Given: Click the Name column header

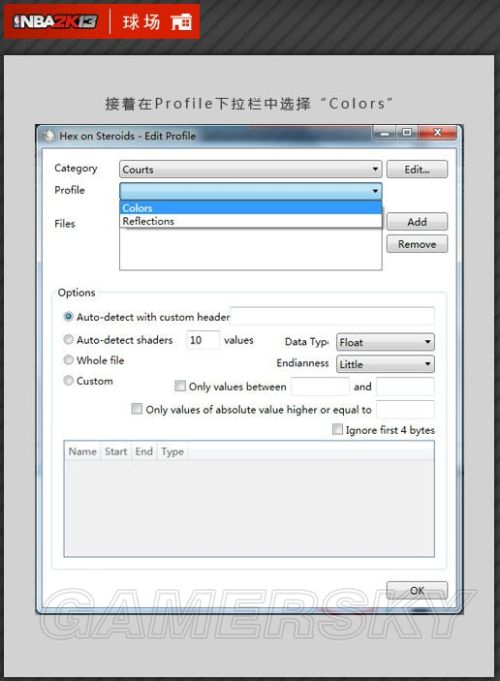Looking at the screenshot, I should (x=83, y=451).
